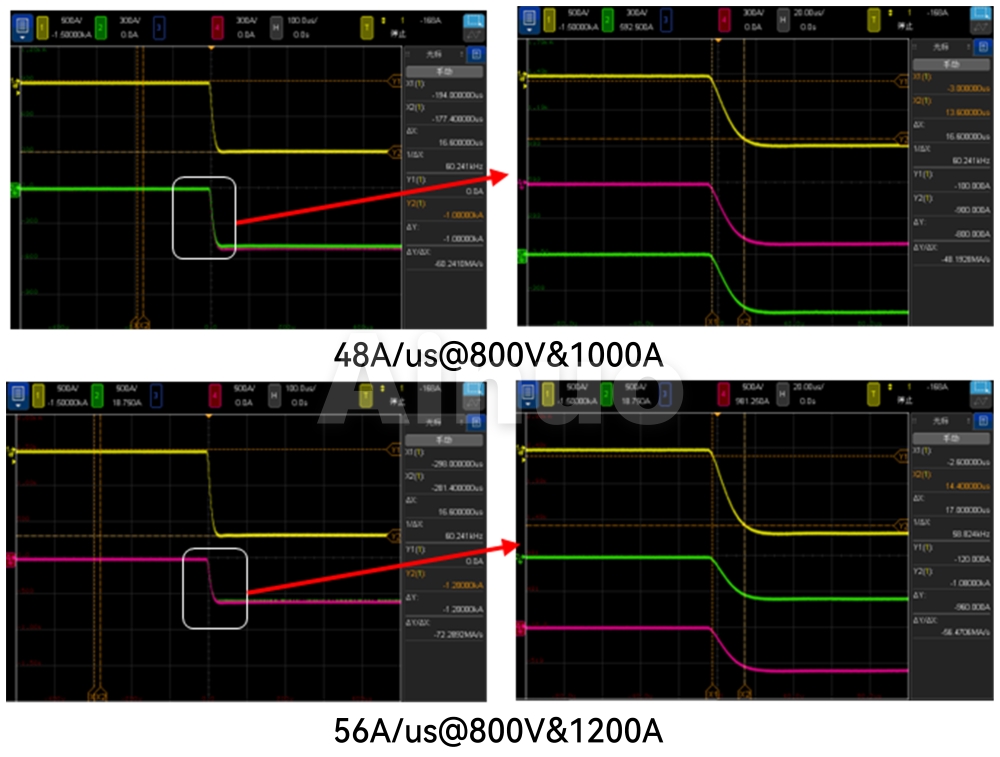This screenshot has height=757, width=1000.
Task: Toggle pink channel 4 badge in the bottom-right scope
Action: tap(723, 394)
